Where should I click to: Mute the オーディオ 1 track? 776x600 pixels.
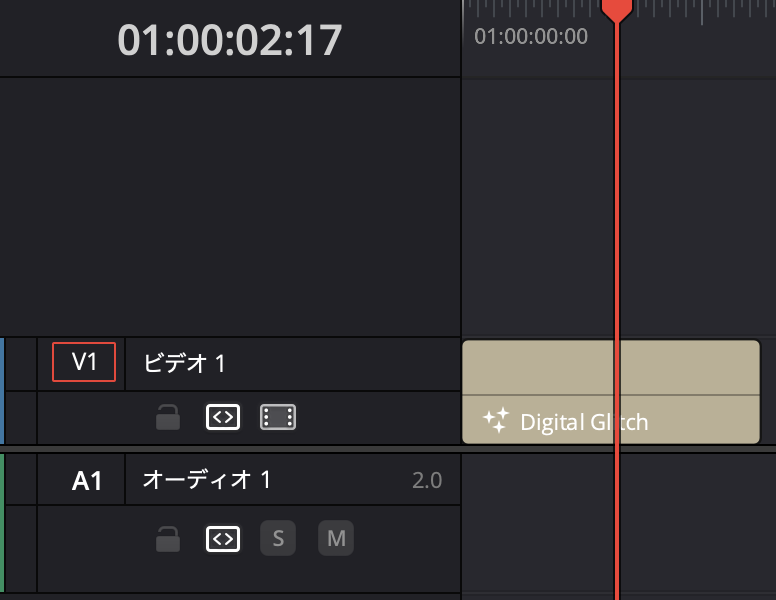[x=336, y=540]
